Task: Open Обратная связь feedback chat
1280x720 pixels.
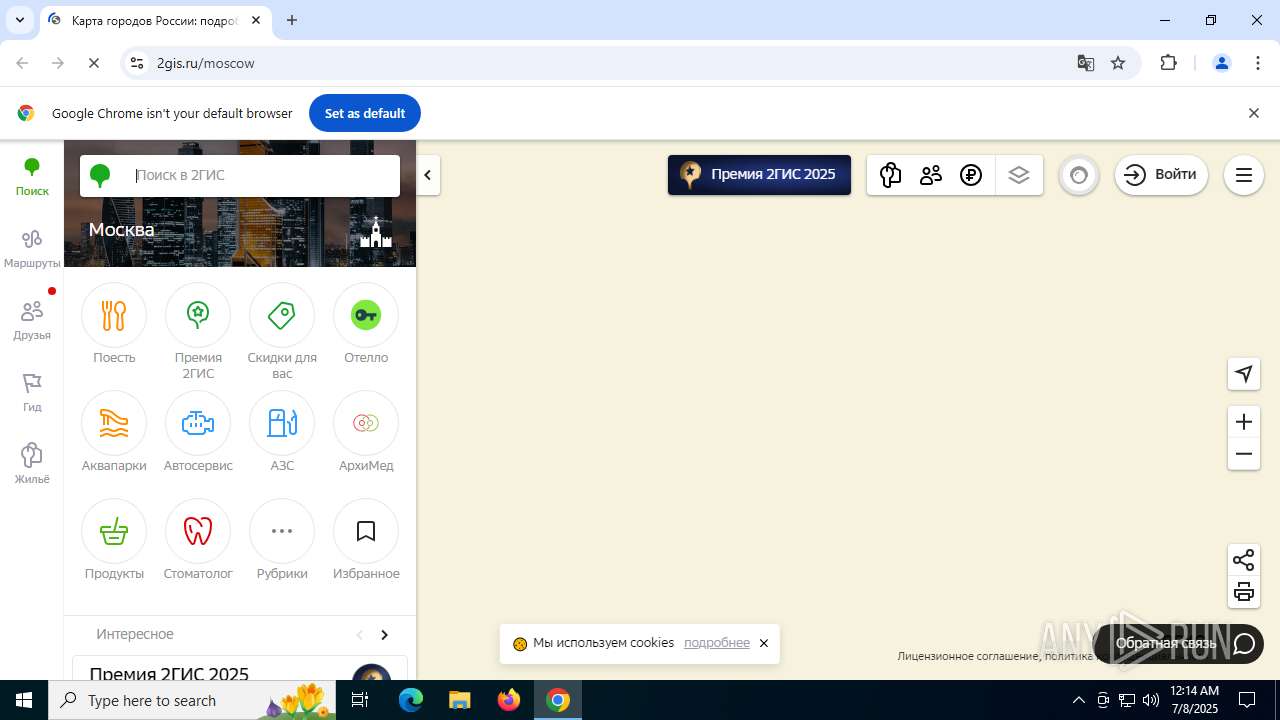Action: (1179, 644)
